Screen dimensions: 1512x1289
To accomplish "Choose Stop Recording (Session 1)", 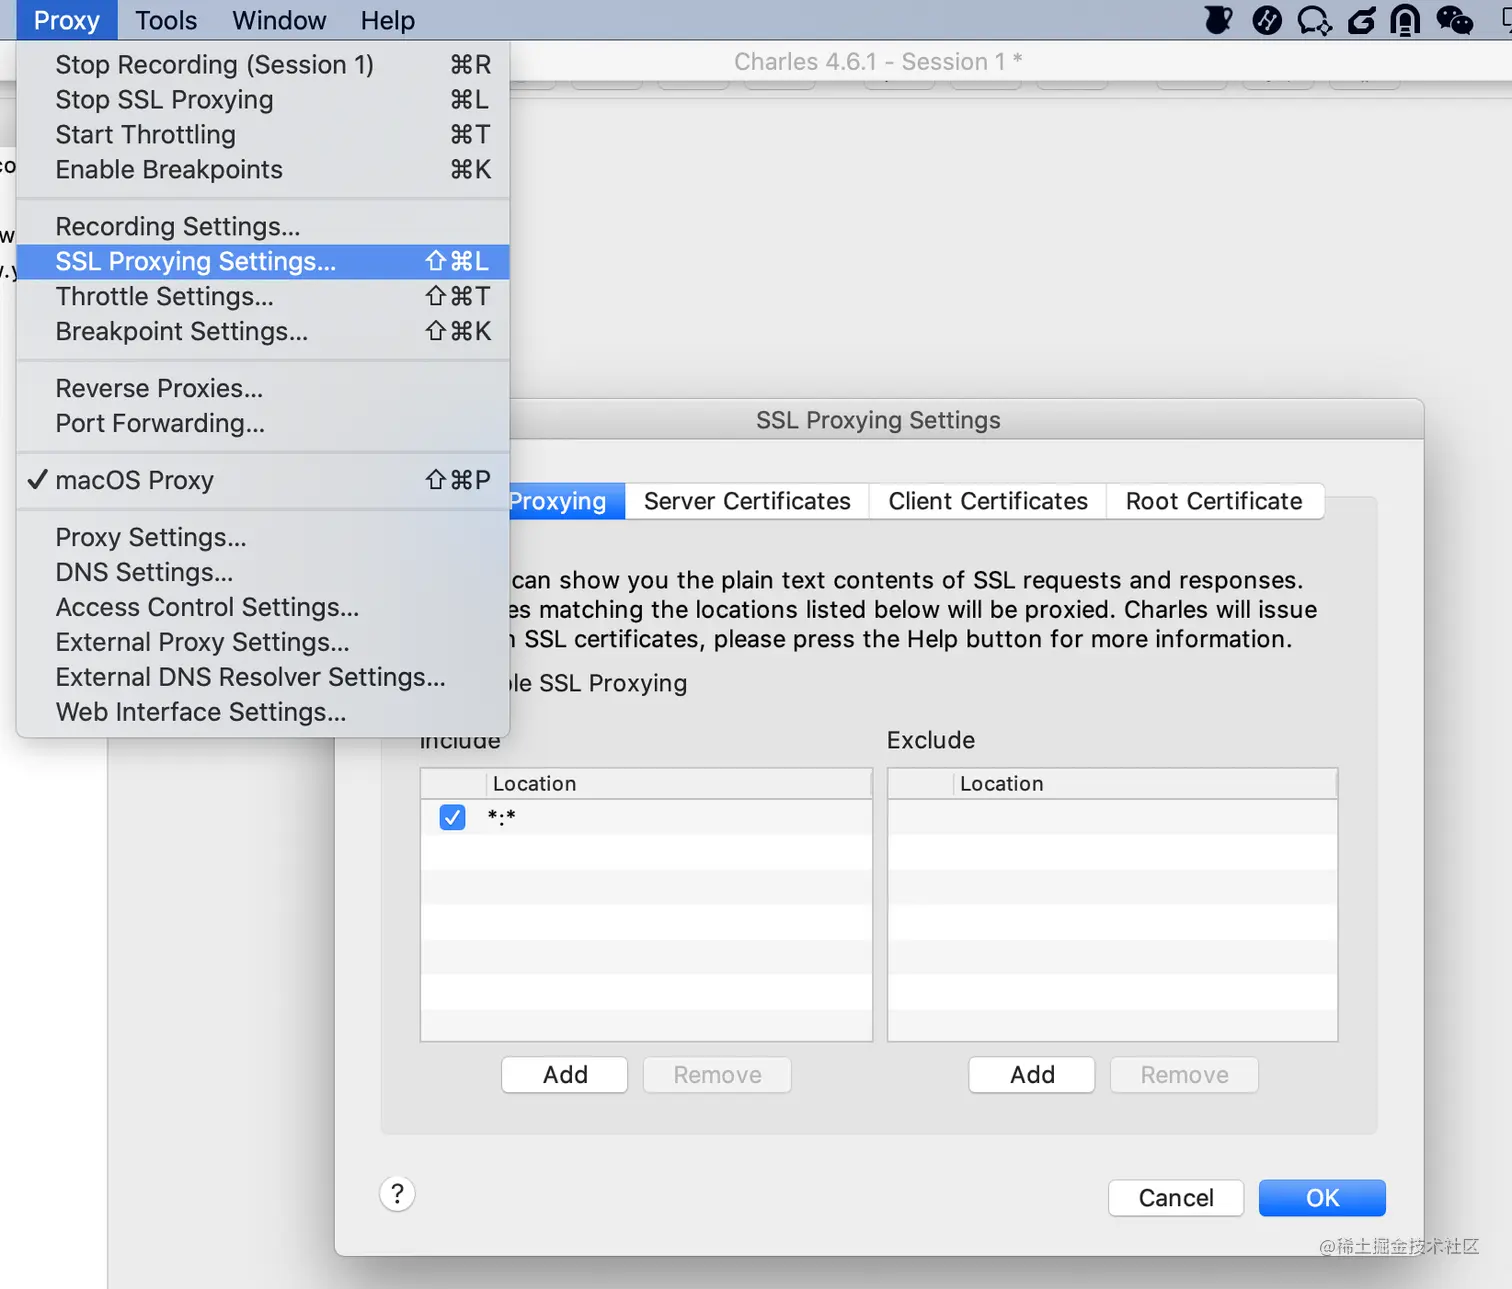I will (263, 65).
